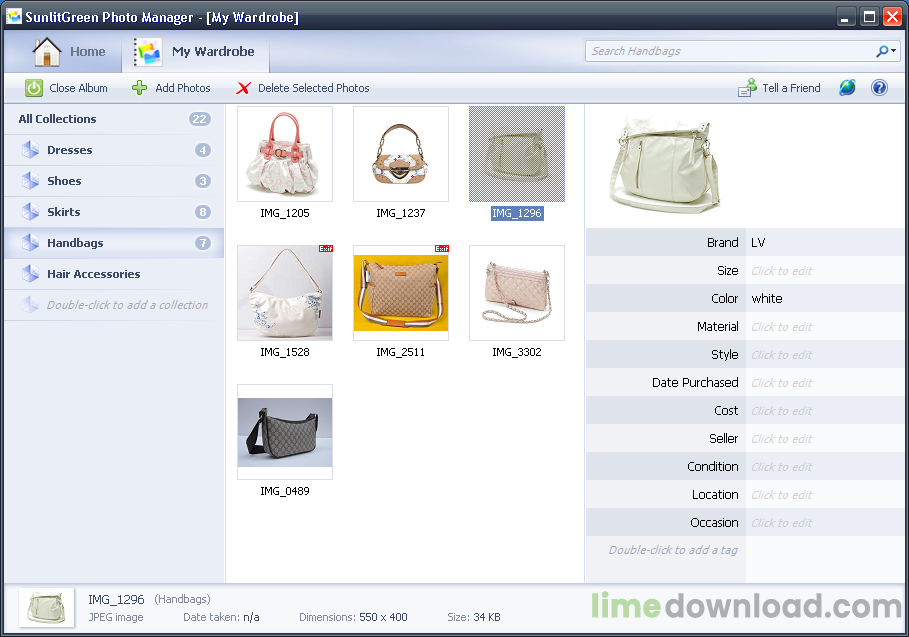The width and height of the screenshot is (909, 637).
Task: Select the IMG_2511 handbag thumbnail
Action: pos(400,292)
